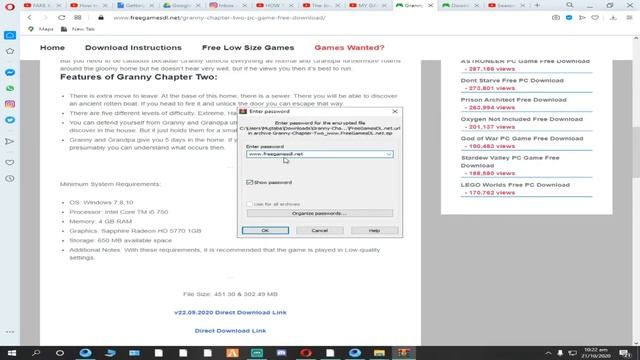
Task: Open the lower Direct Download Link
Action: [x=230, y=331]
